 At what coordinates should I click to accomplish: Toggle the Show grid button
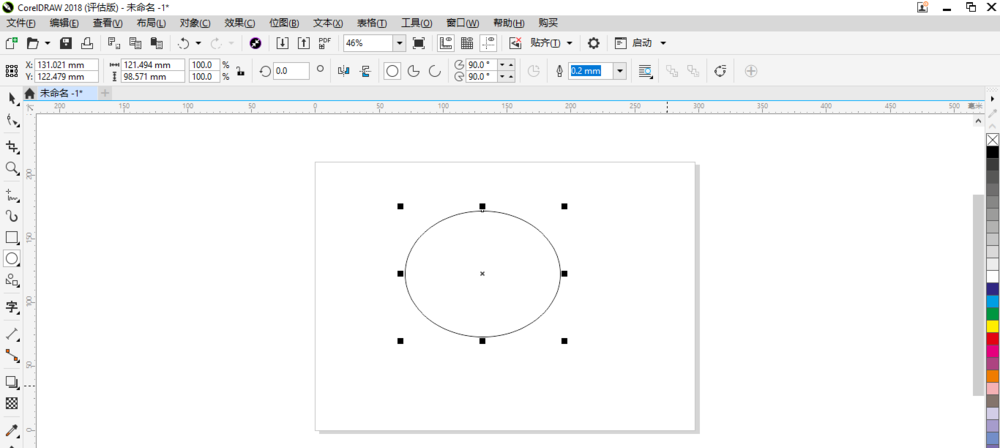[467, 43]
